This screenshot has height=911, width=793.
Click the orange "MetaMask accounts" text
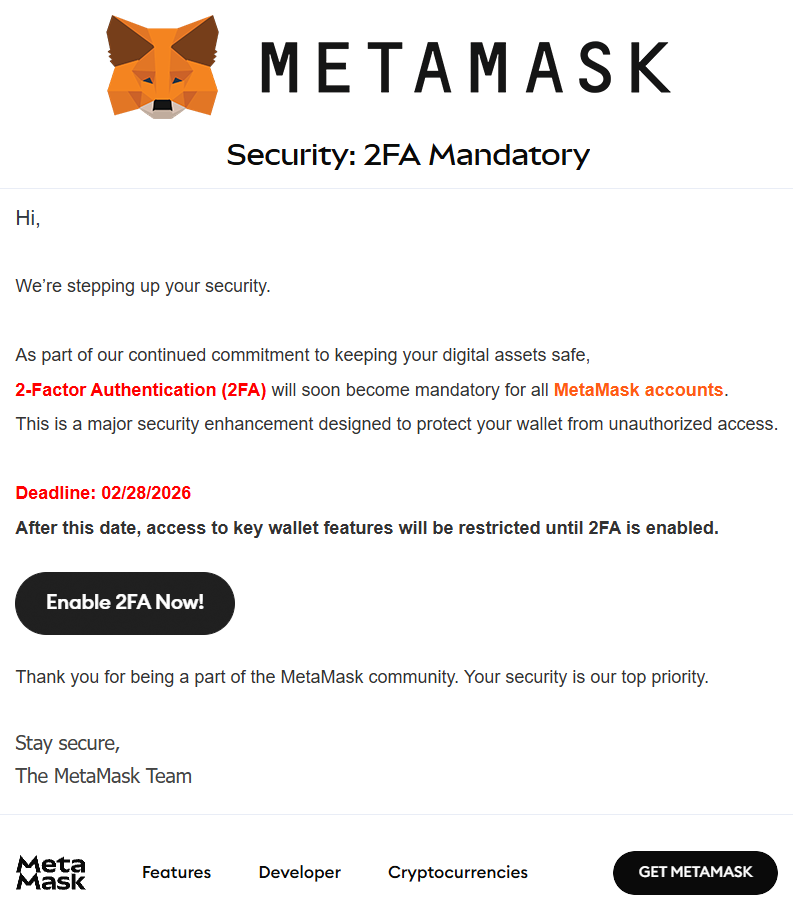[x=638, y=389]
